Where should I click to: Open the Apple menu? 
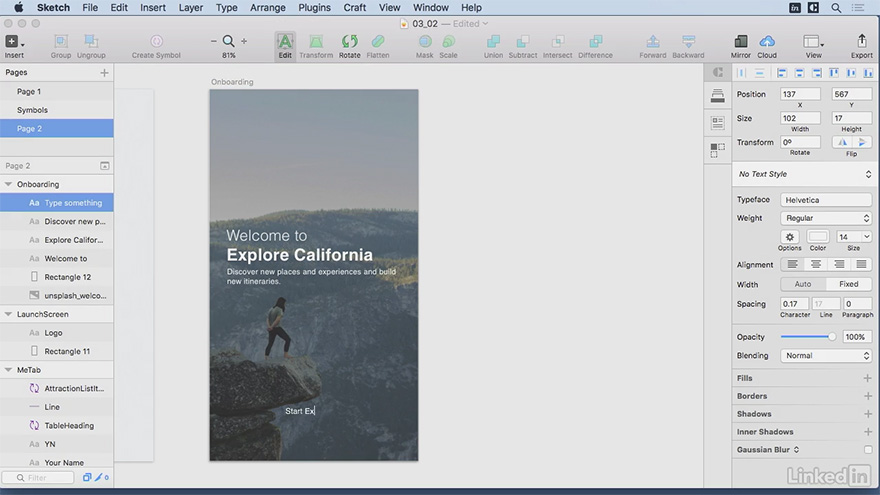pos(19,7)
